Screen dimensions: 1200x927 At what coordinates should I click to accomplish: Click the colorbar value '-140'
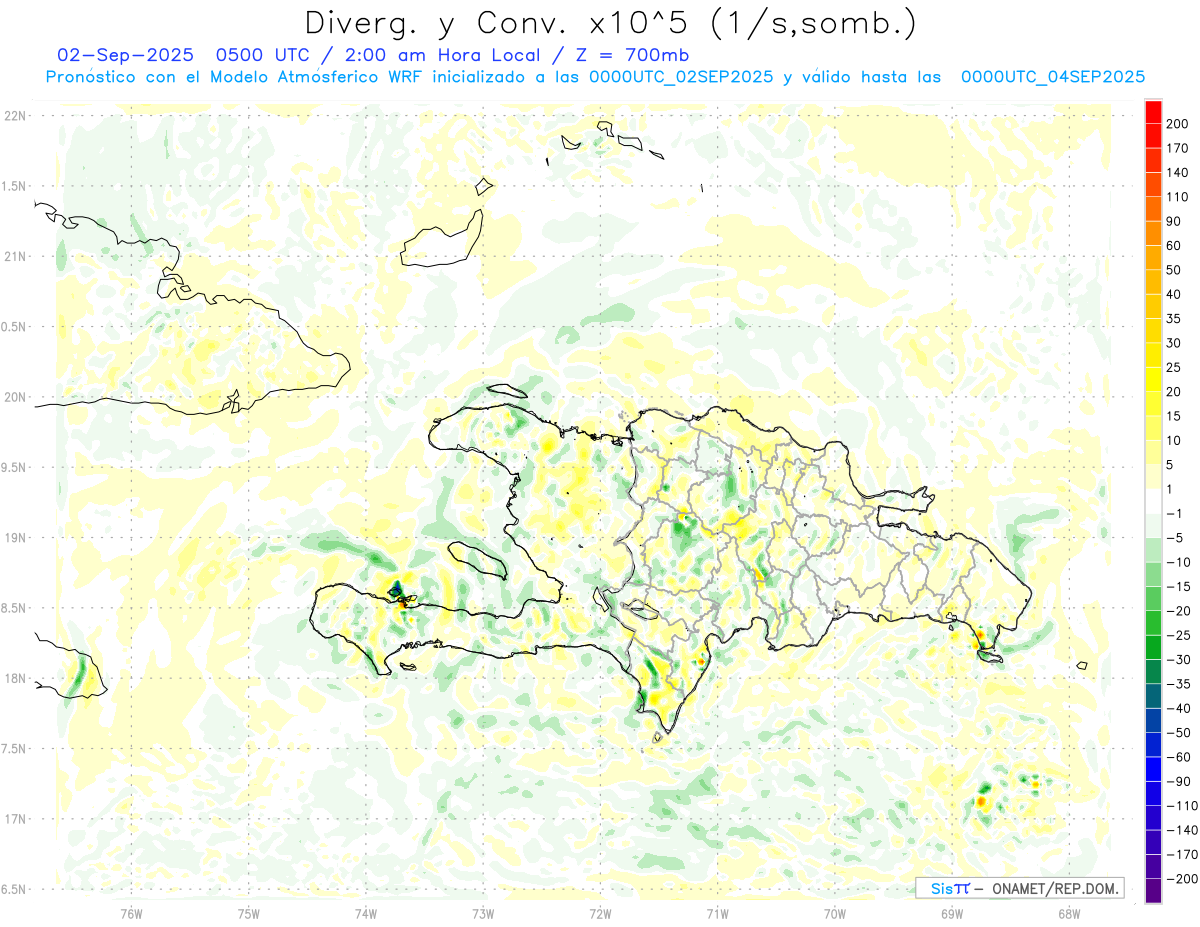(x=1181, y=830)
